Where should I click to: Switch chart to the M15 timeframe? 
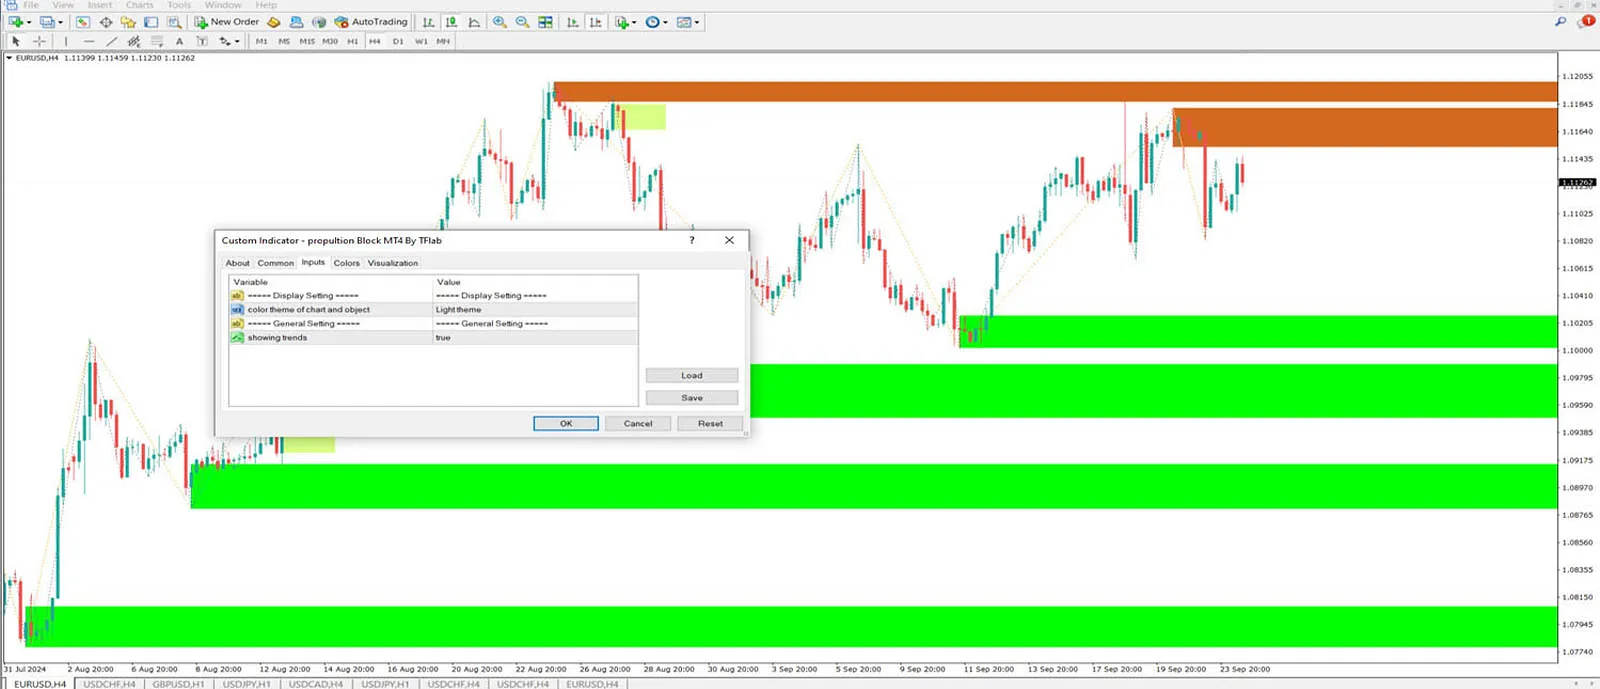pos(307,41)
